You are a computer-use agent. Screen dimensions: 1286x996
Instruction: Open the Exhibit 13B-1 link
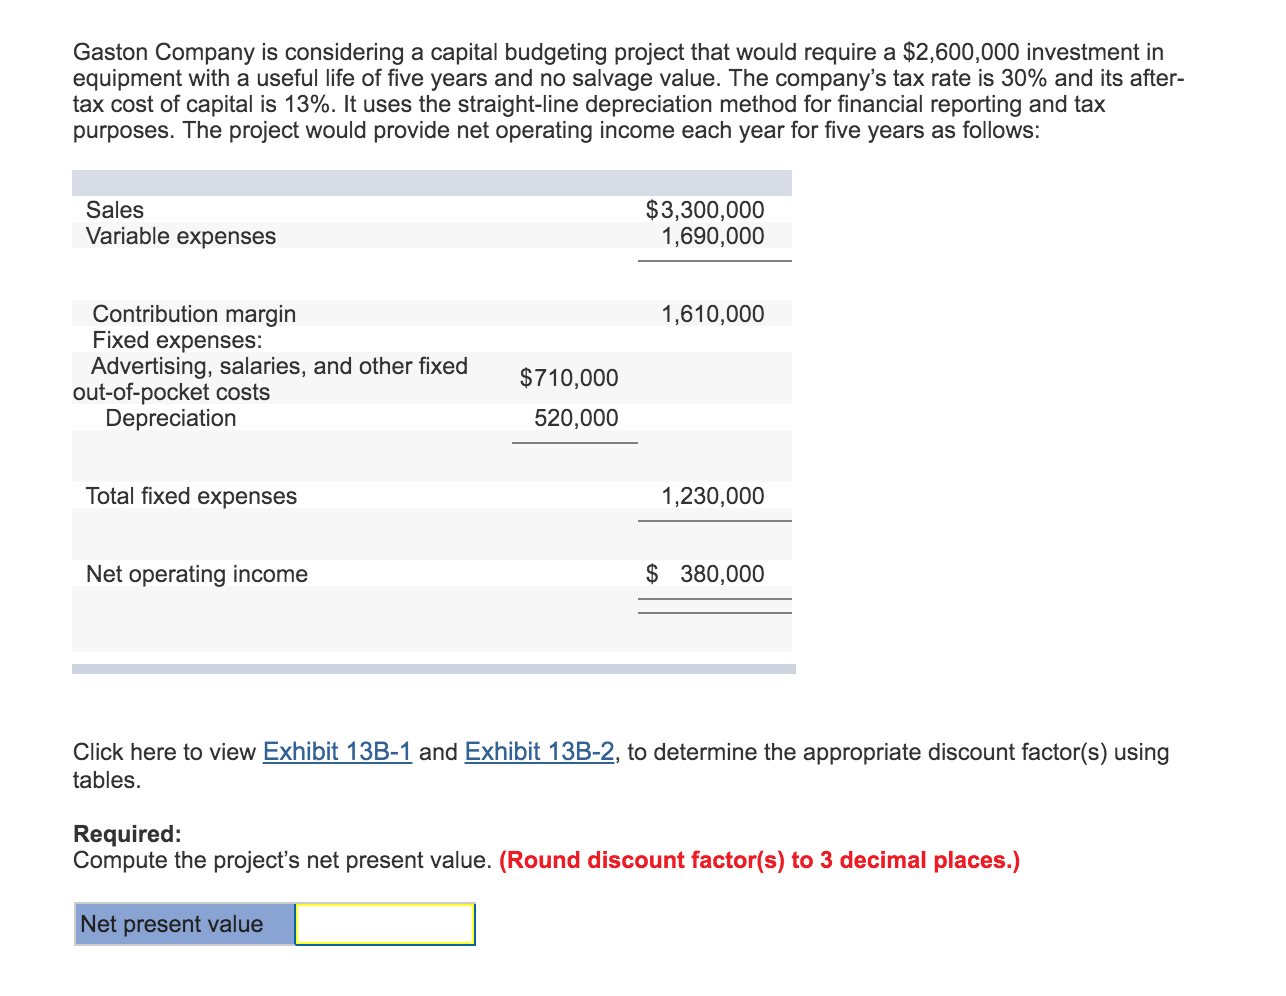337,752
